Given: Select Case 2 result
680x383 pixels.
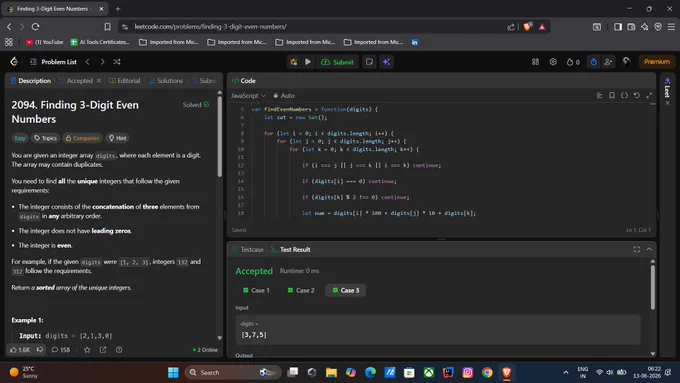Looking at the screenshot, I should (x=301, y=290).
